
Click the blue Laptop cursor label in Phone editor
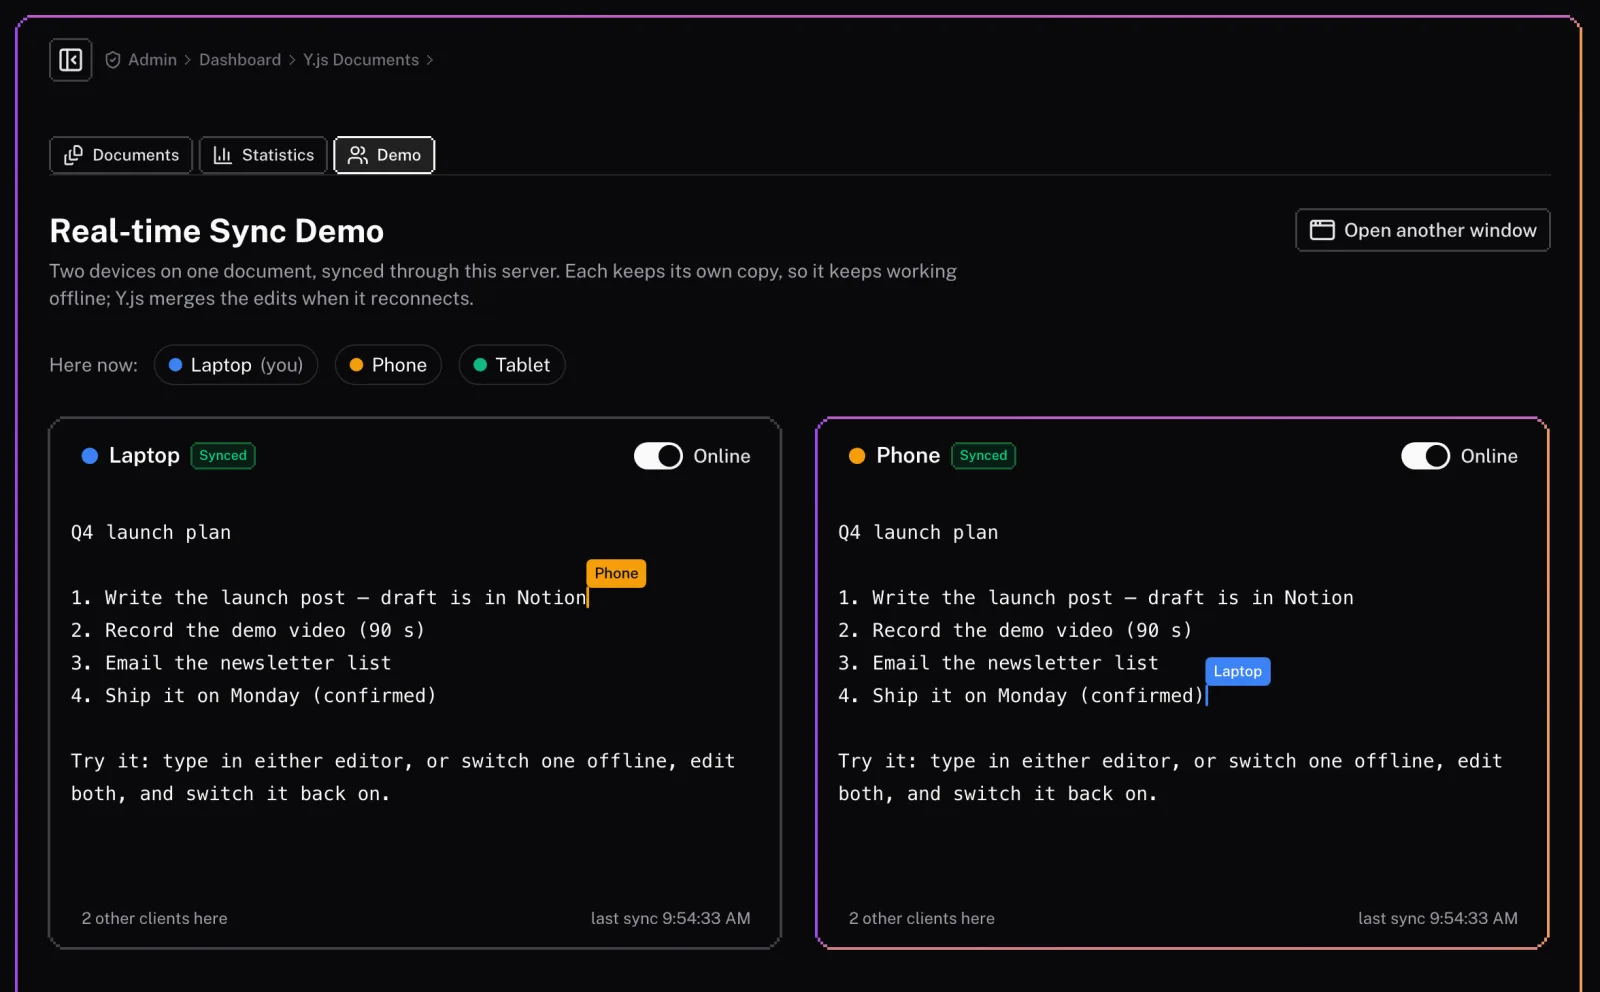(1238, 671)
